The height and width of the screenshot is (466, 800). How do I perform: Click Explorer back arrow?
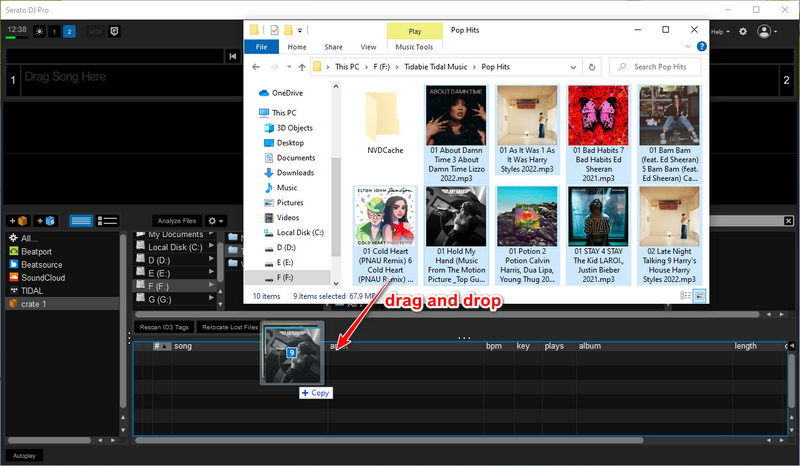pos(256,67)
